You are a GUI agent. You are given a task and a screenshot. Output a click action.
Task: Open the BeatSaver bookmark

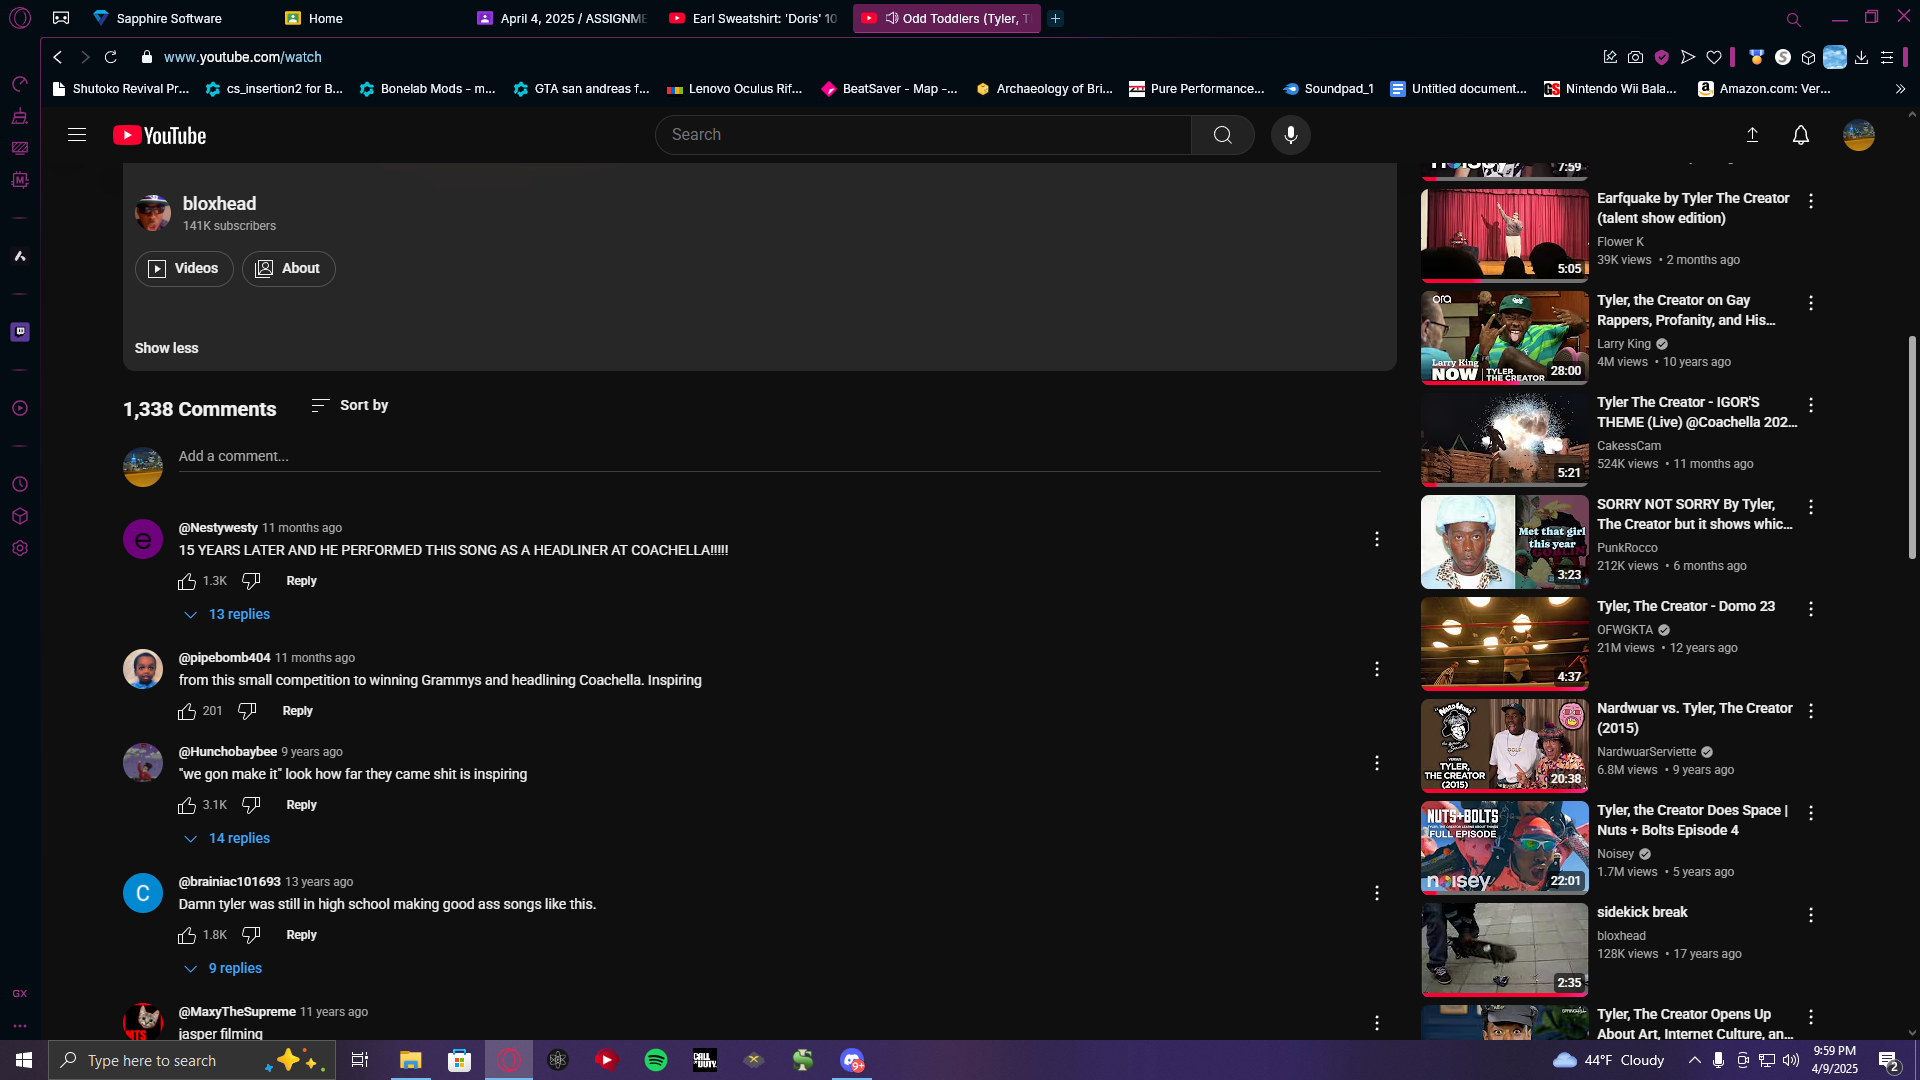(889, 89)
